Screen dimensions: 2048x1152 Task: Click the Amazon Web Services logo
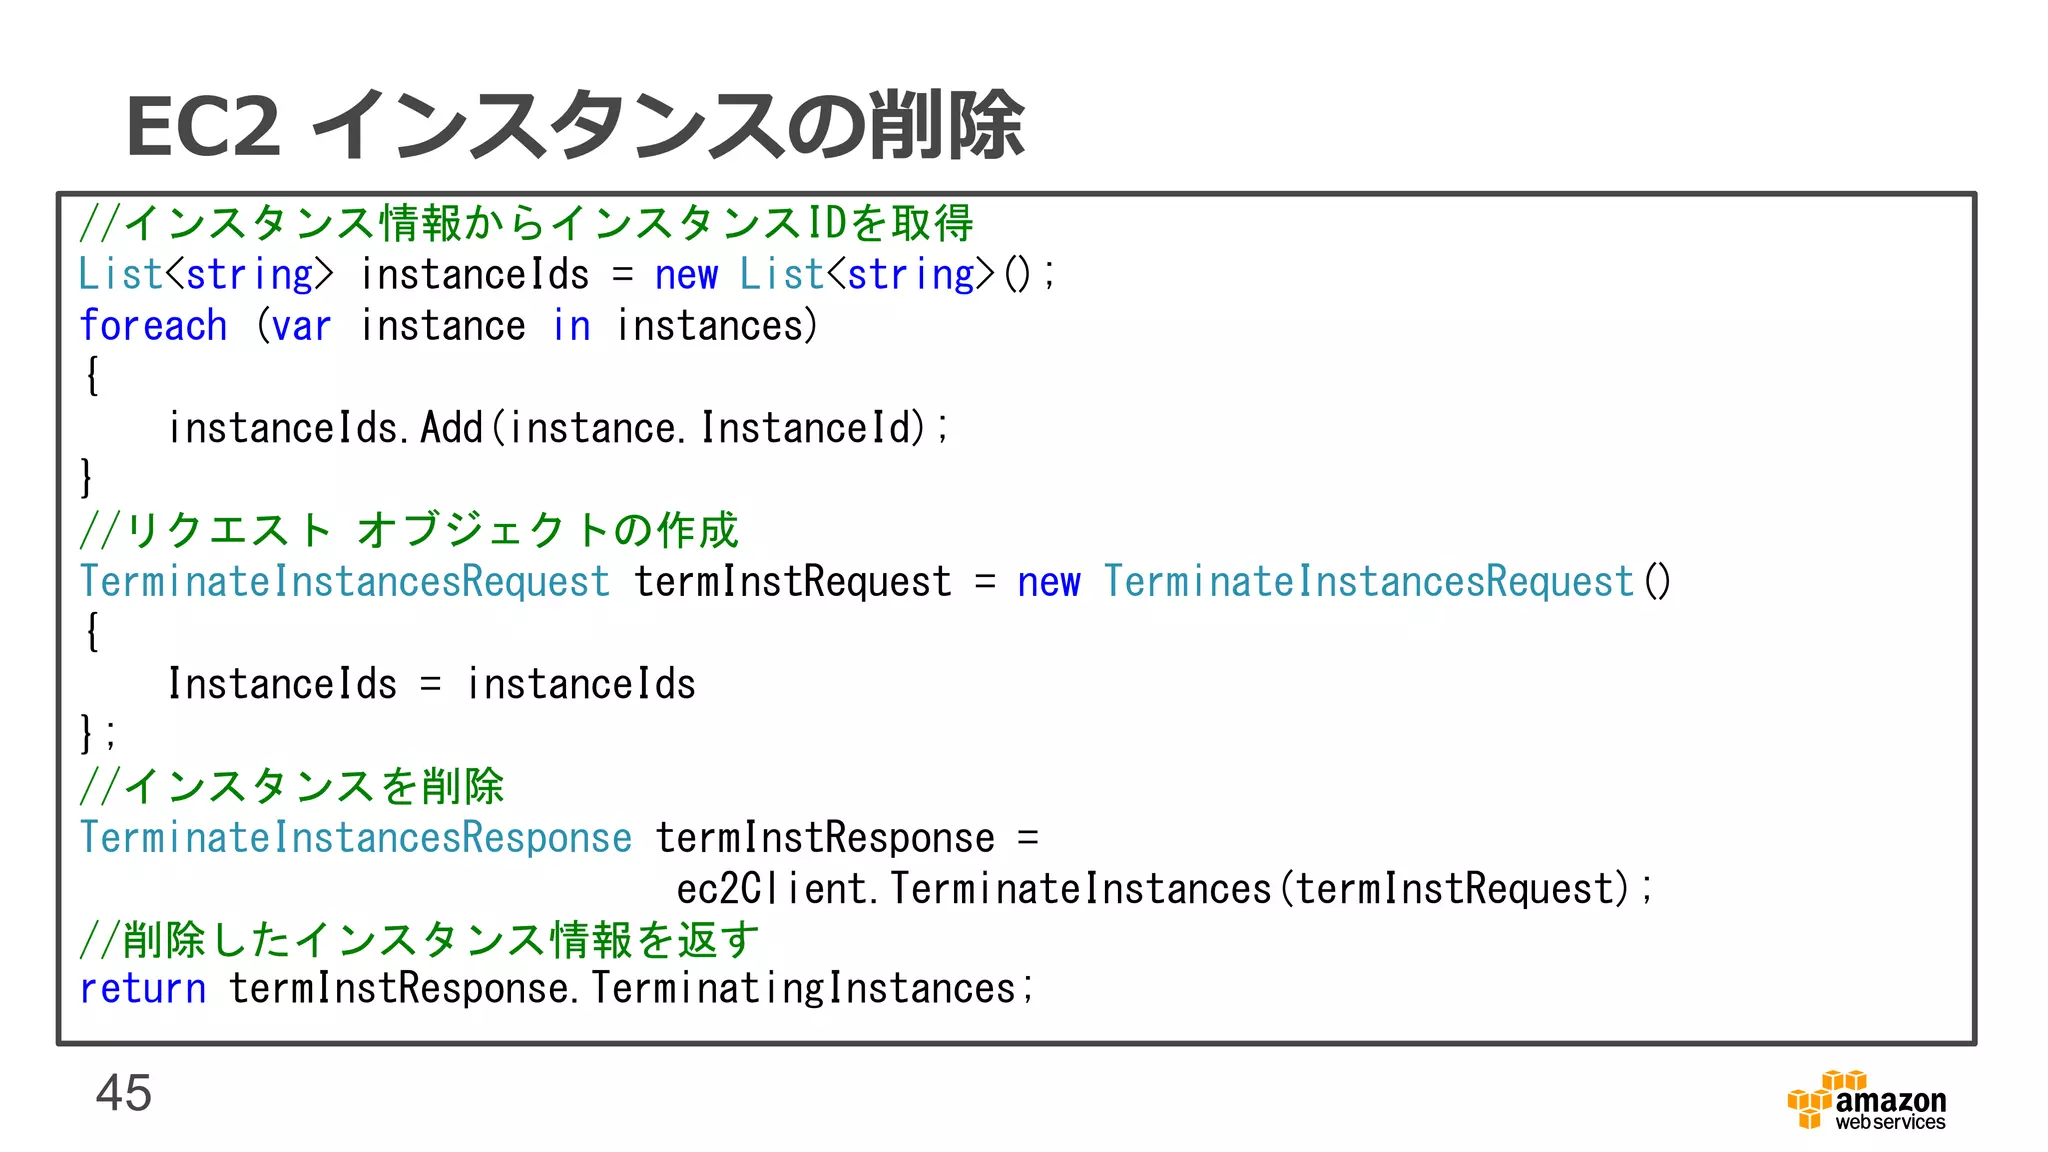[x=1866, y=1100]
